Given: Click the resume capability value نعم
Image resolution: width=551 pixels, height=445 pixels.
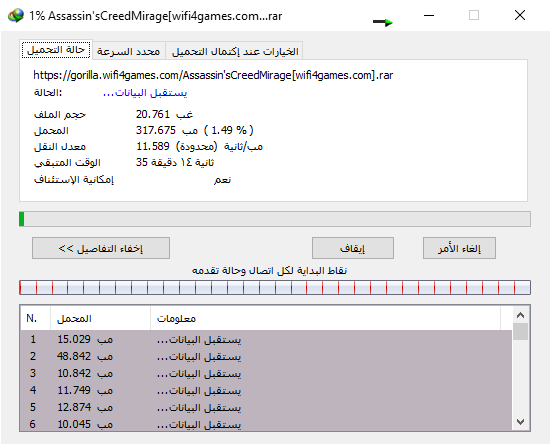Looking at the screenshot, I should tap(222, 180).
